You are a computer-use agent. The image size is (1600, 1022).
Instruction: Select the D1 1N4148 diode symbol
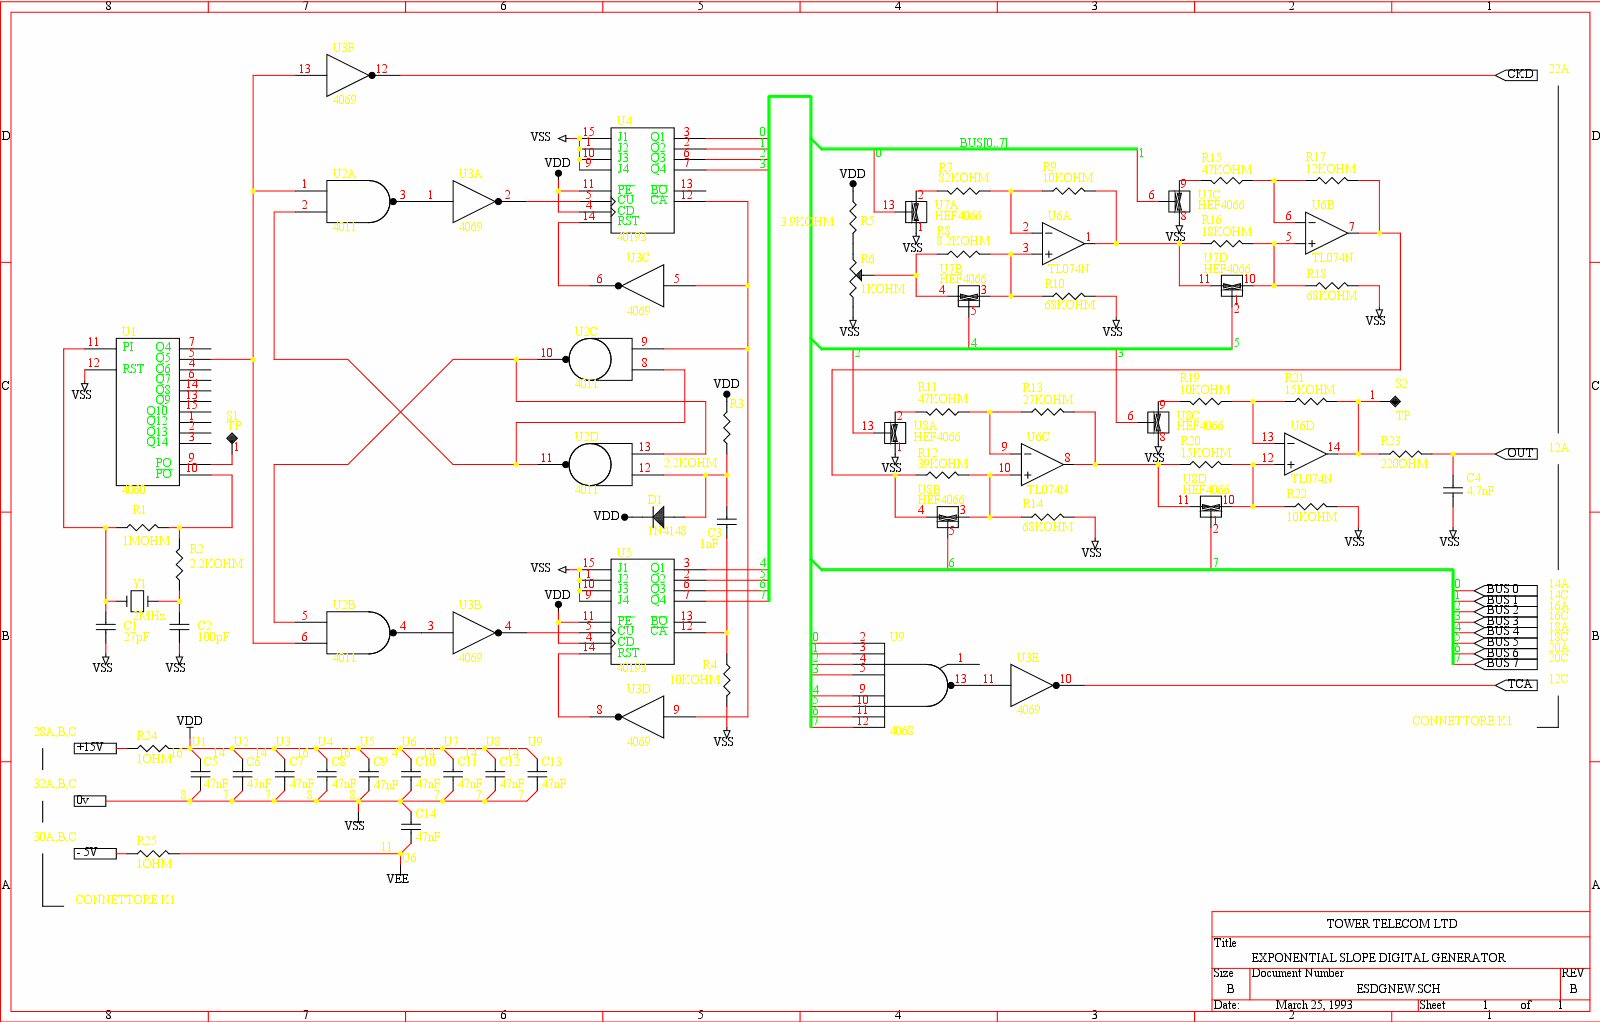coord(657,517)
